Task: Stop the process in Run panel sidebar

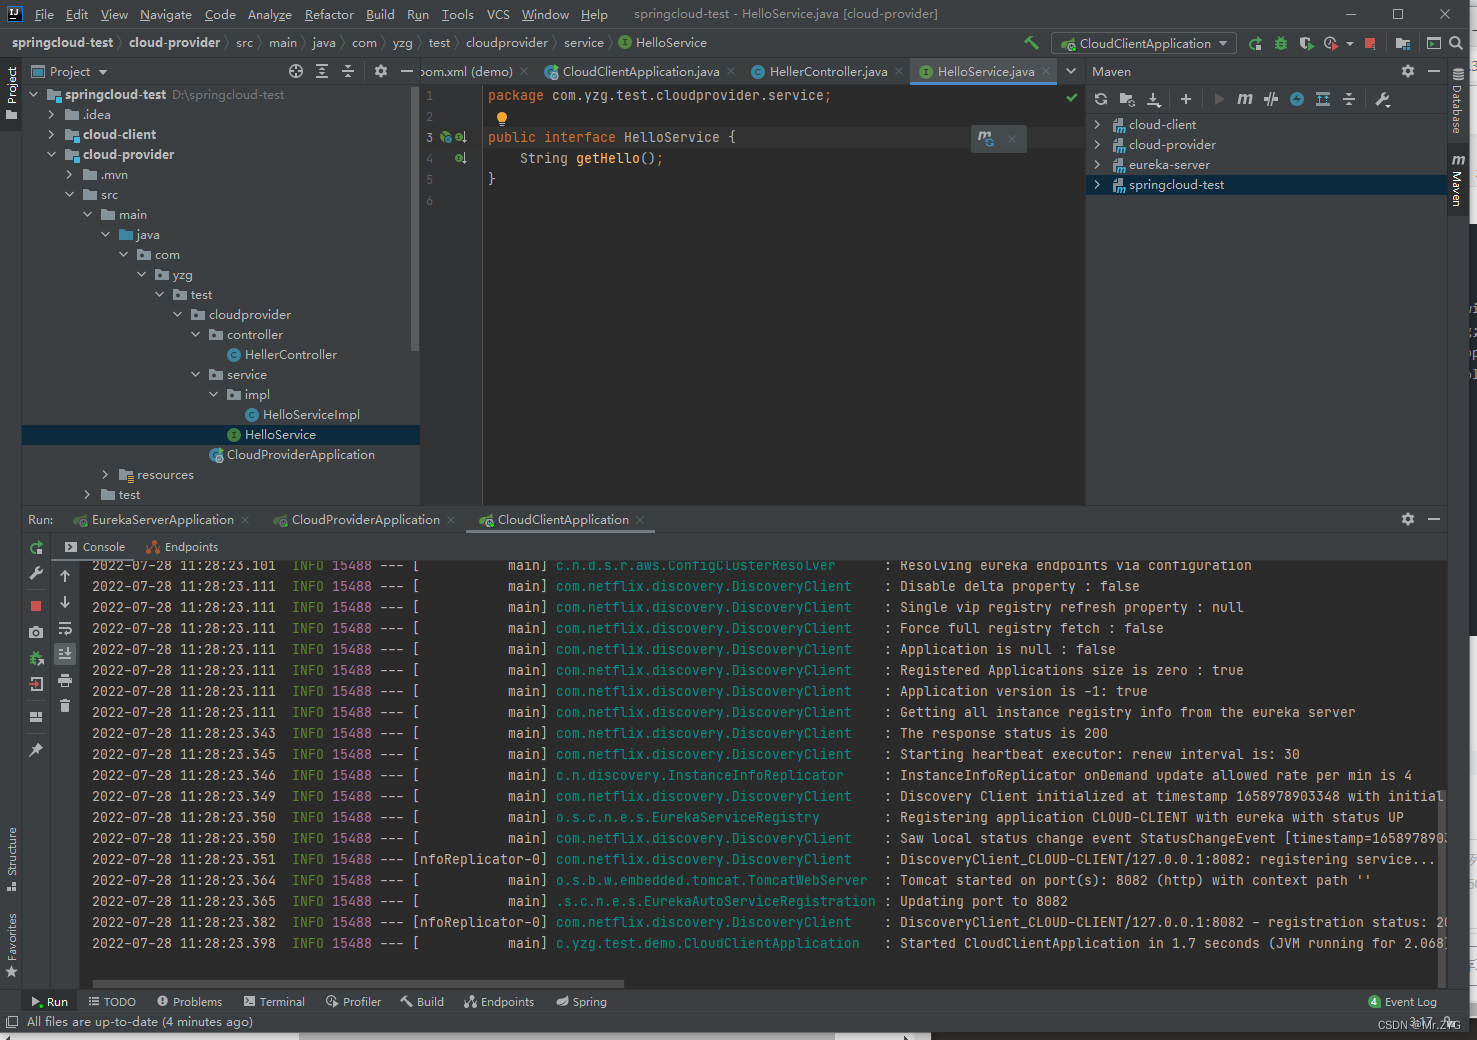Action: [x=36, y=606]
